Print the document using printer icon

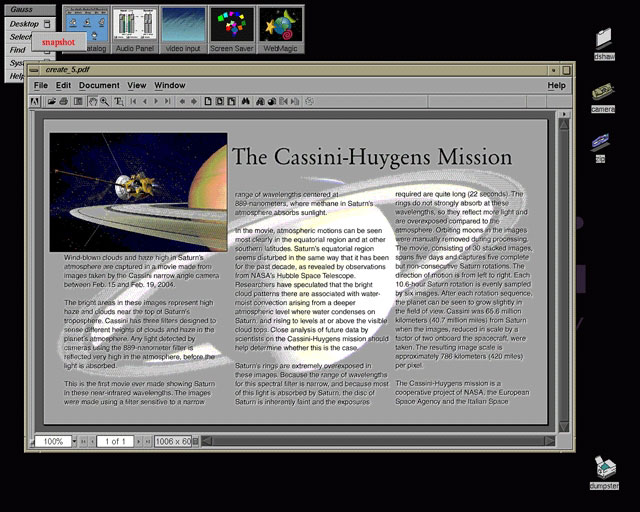64,101
